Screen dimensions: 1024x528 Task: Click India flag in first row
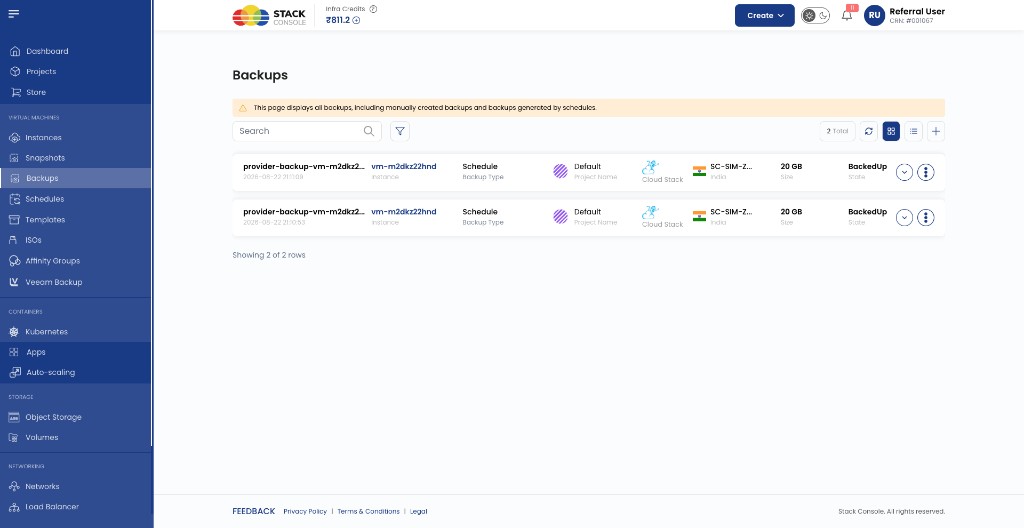pos(699,171)
